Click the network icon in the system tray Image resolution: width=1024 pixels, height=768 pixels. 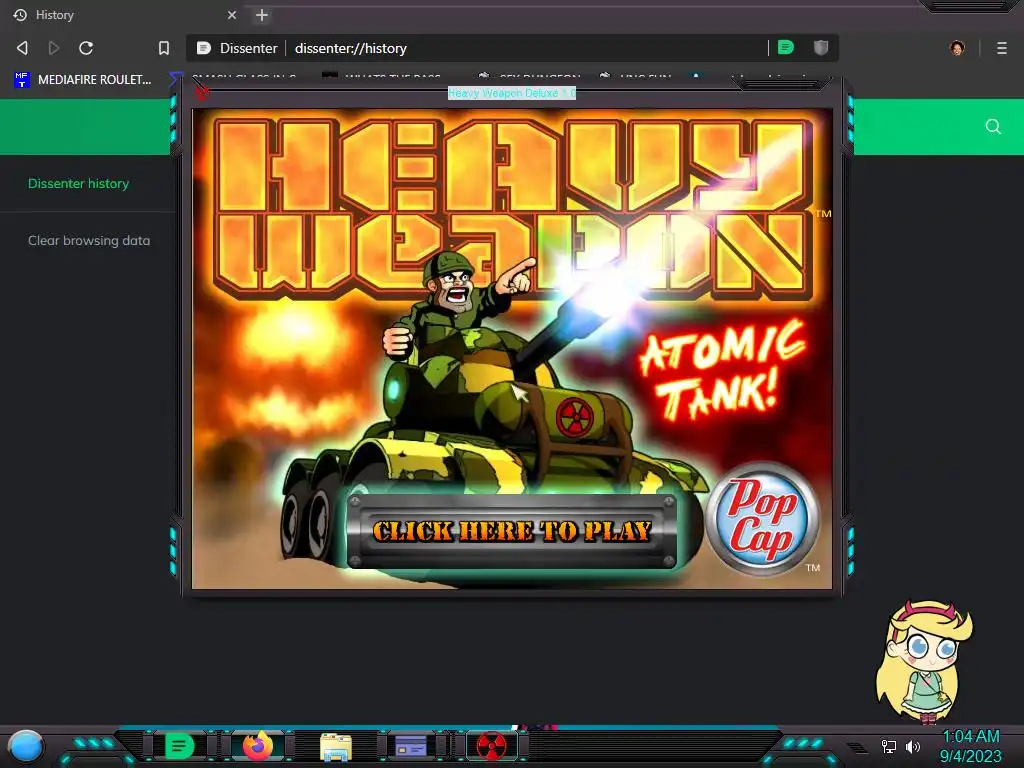point(889,746)
